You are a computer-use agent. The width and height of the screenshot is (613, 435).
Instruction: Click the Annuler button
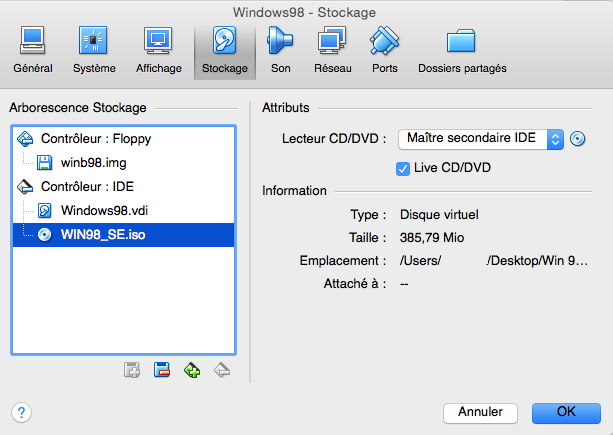[480, 413]
